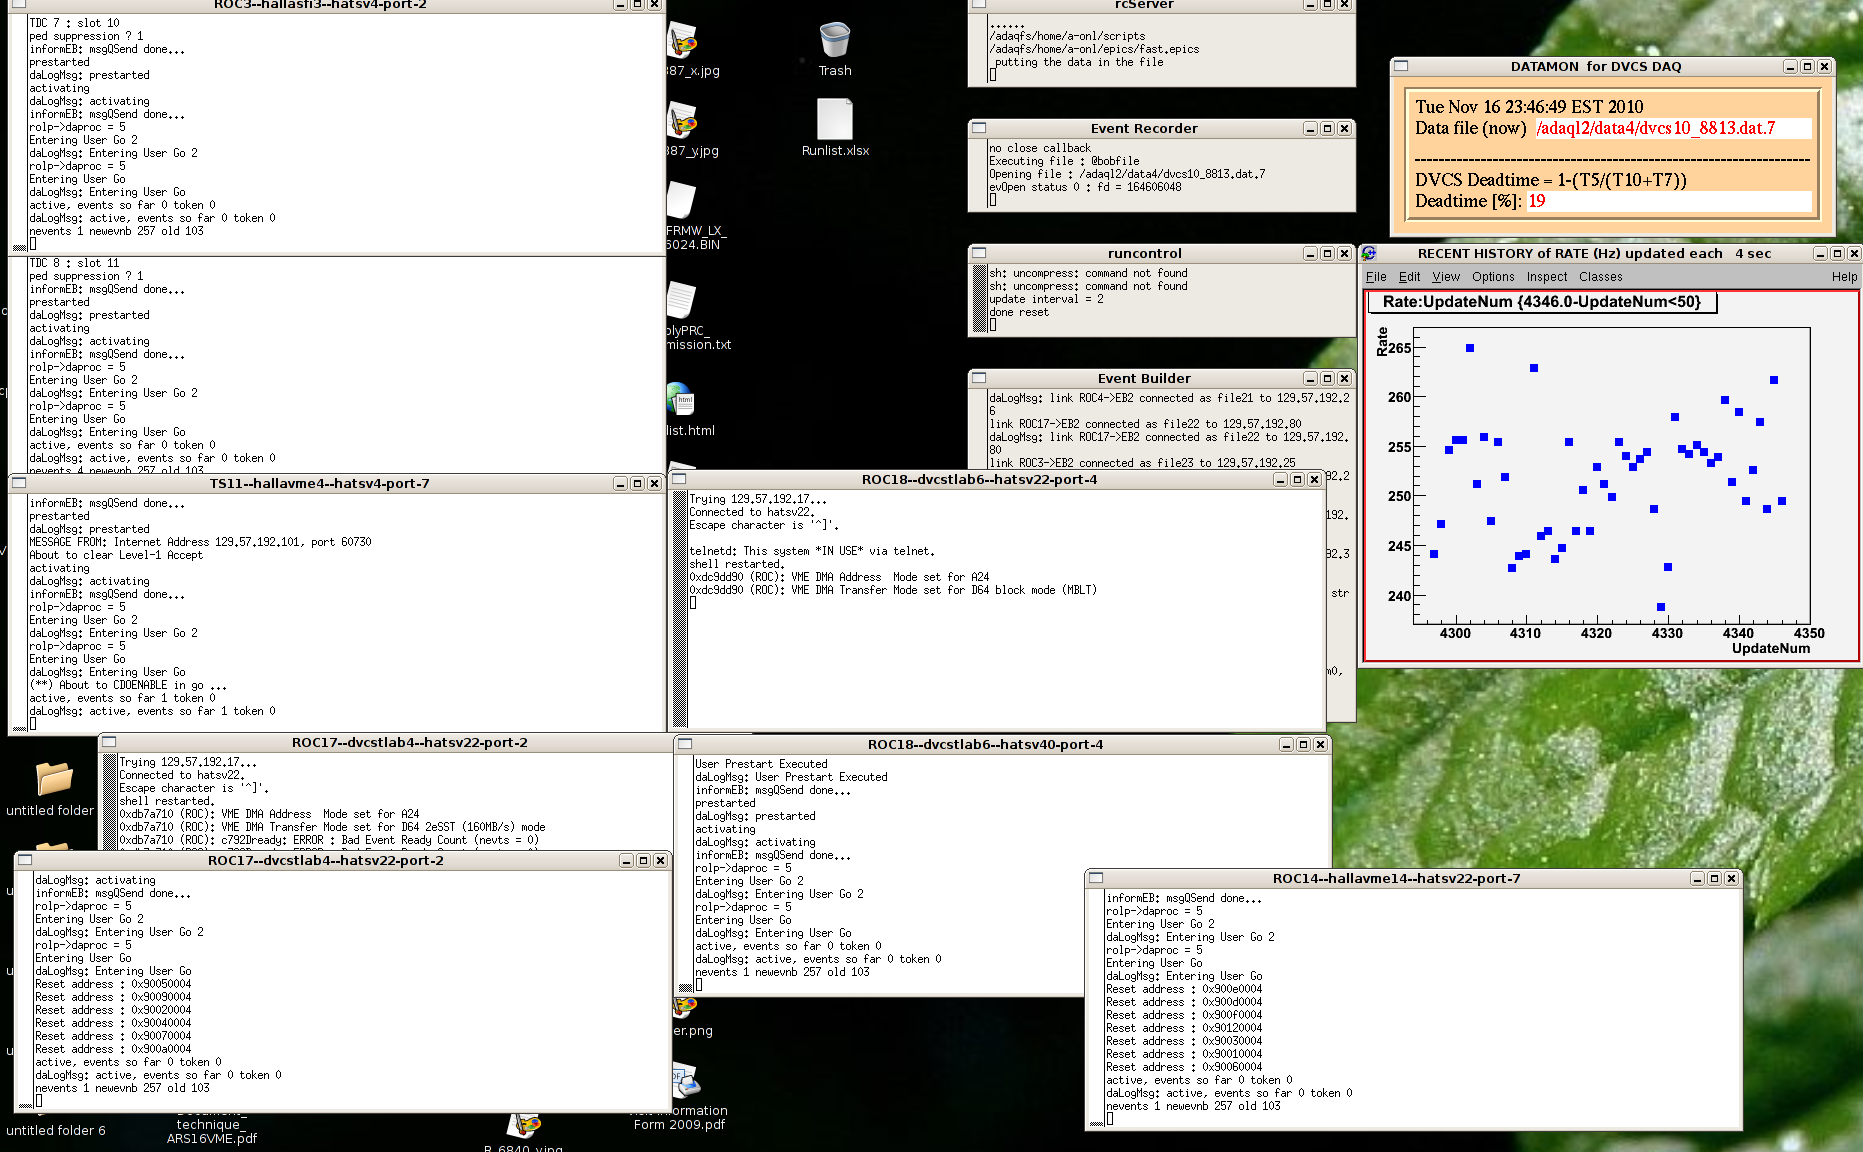
Task: Open the File menu in the rate history window
Action: (1376, 277)
